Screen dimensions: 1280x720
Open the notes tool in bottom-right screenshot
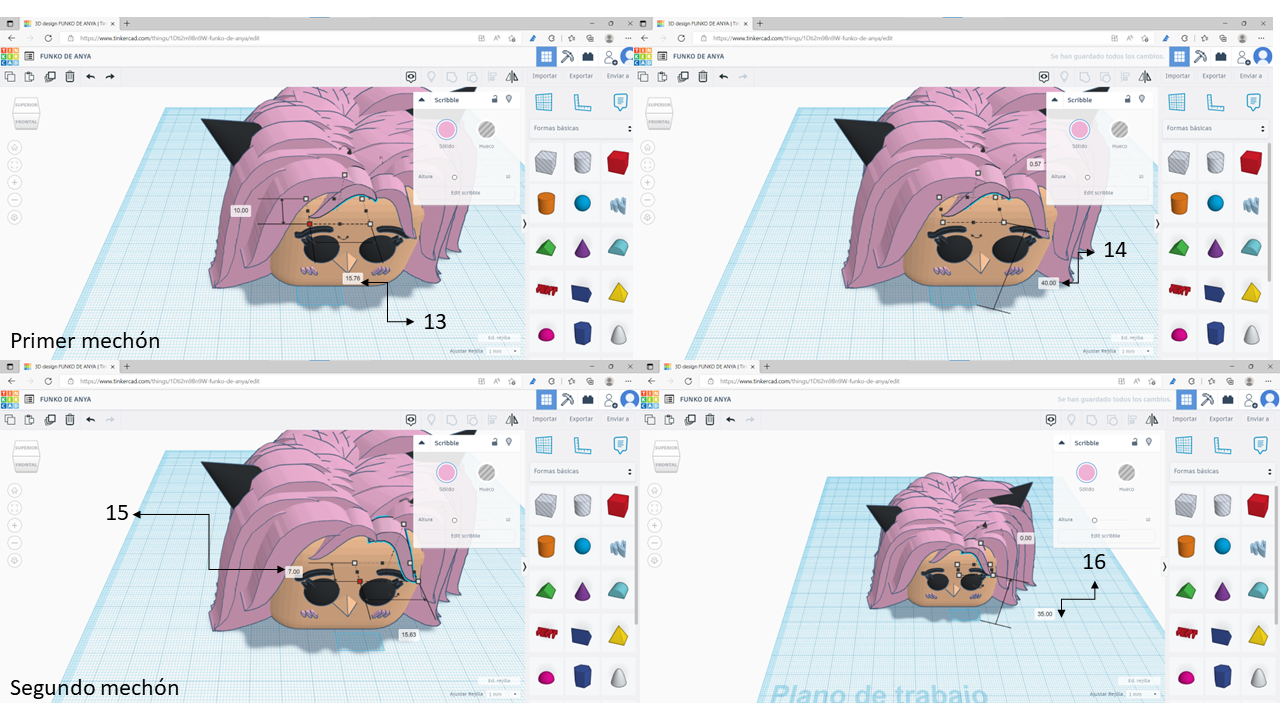pyautogui.click(x=1260, y=444)
